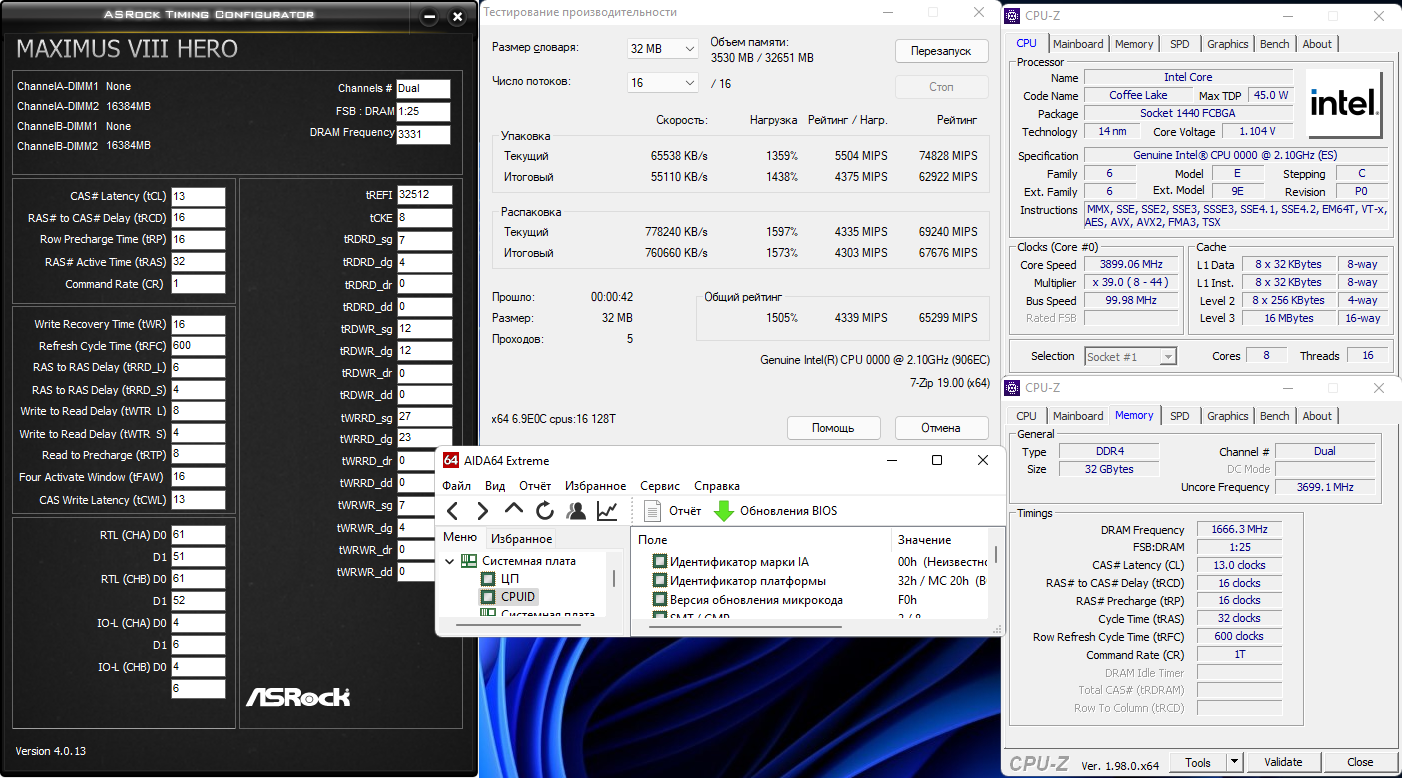The width and height of the screenshot is (1402, 778).
Task: Open the Сервис menu in AIDA64
Action: pyautogui.click(x=659, y=486)
